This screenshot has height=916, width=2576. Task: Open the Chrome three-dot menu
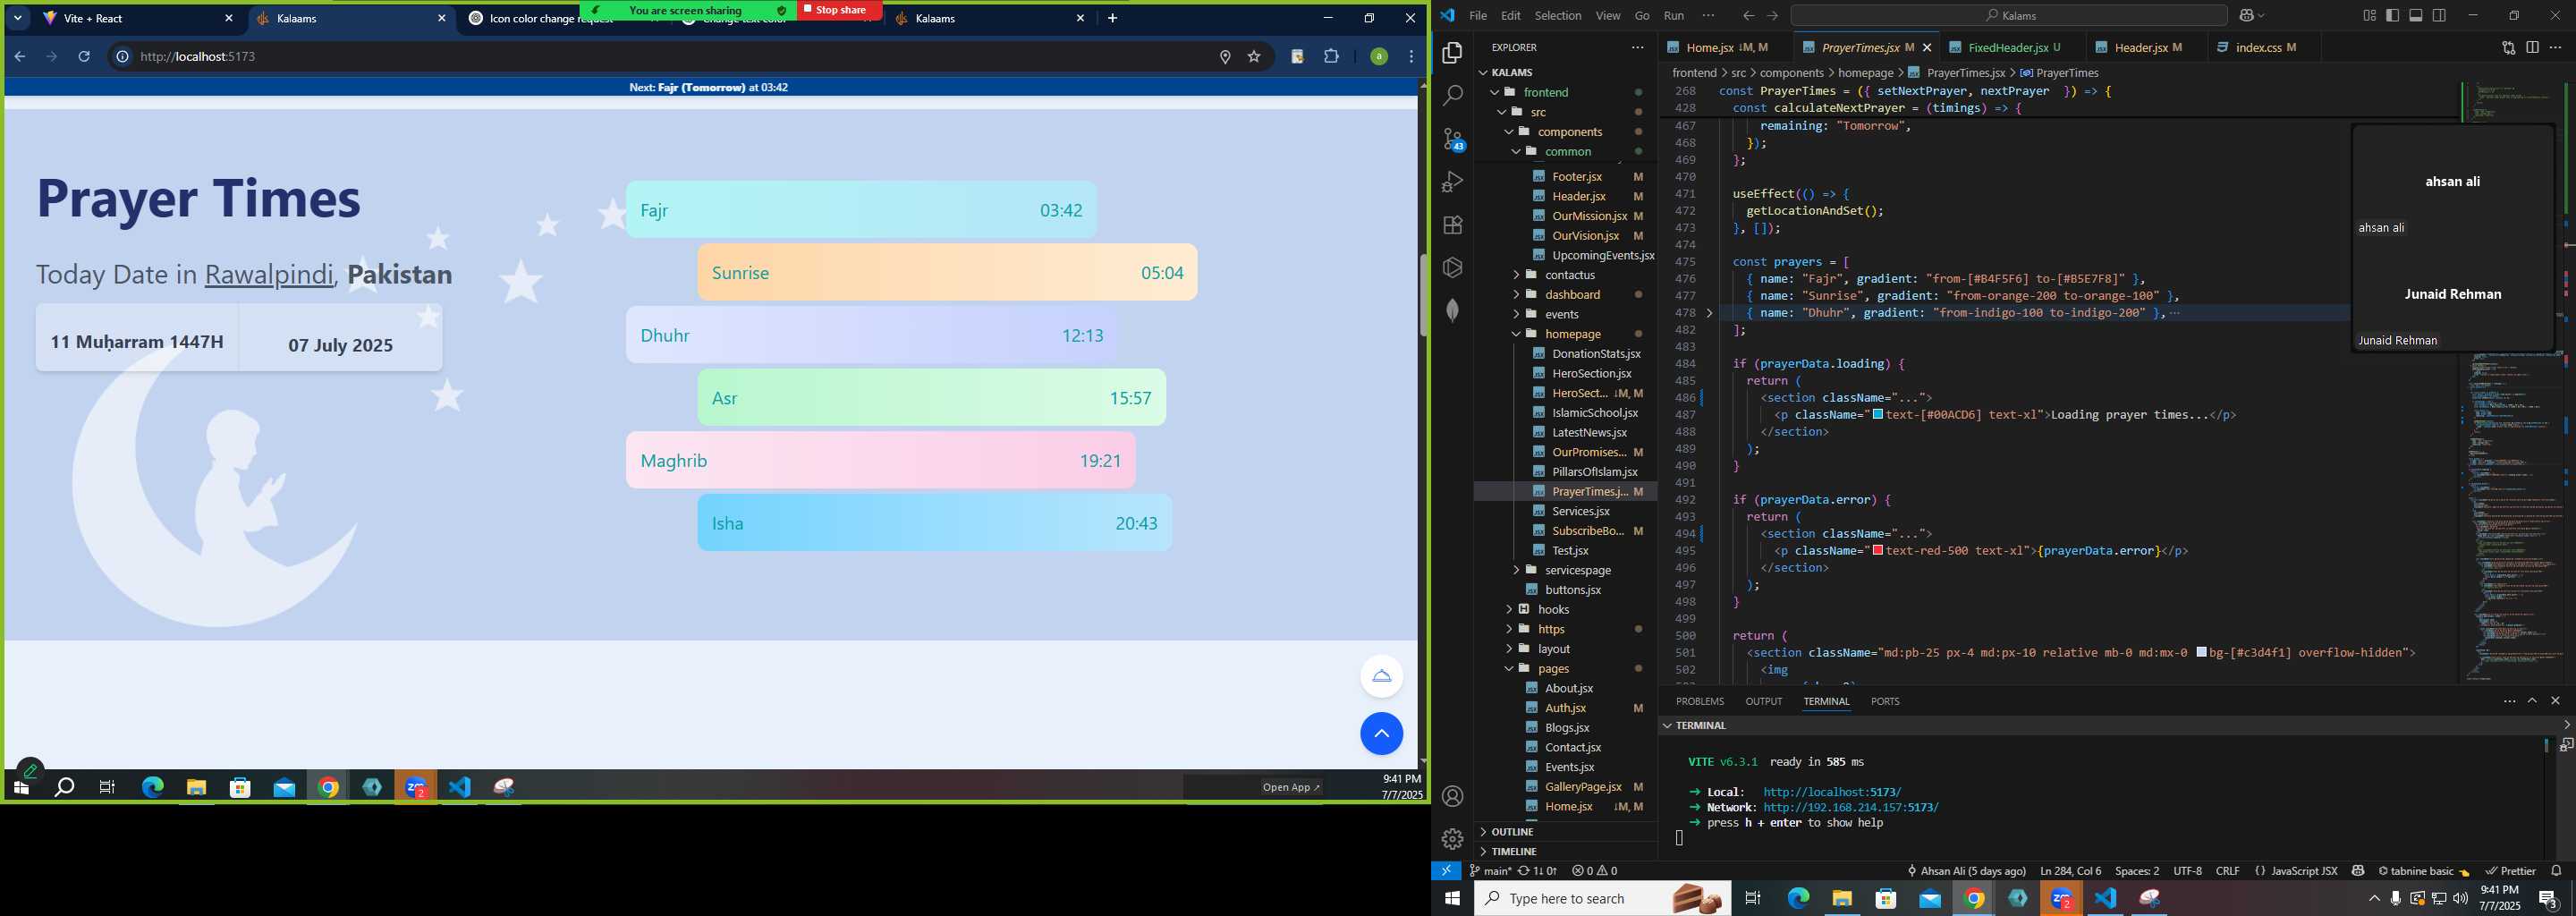1411,57
